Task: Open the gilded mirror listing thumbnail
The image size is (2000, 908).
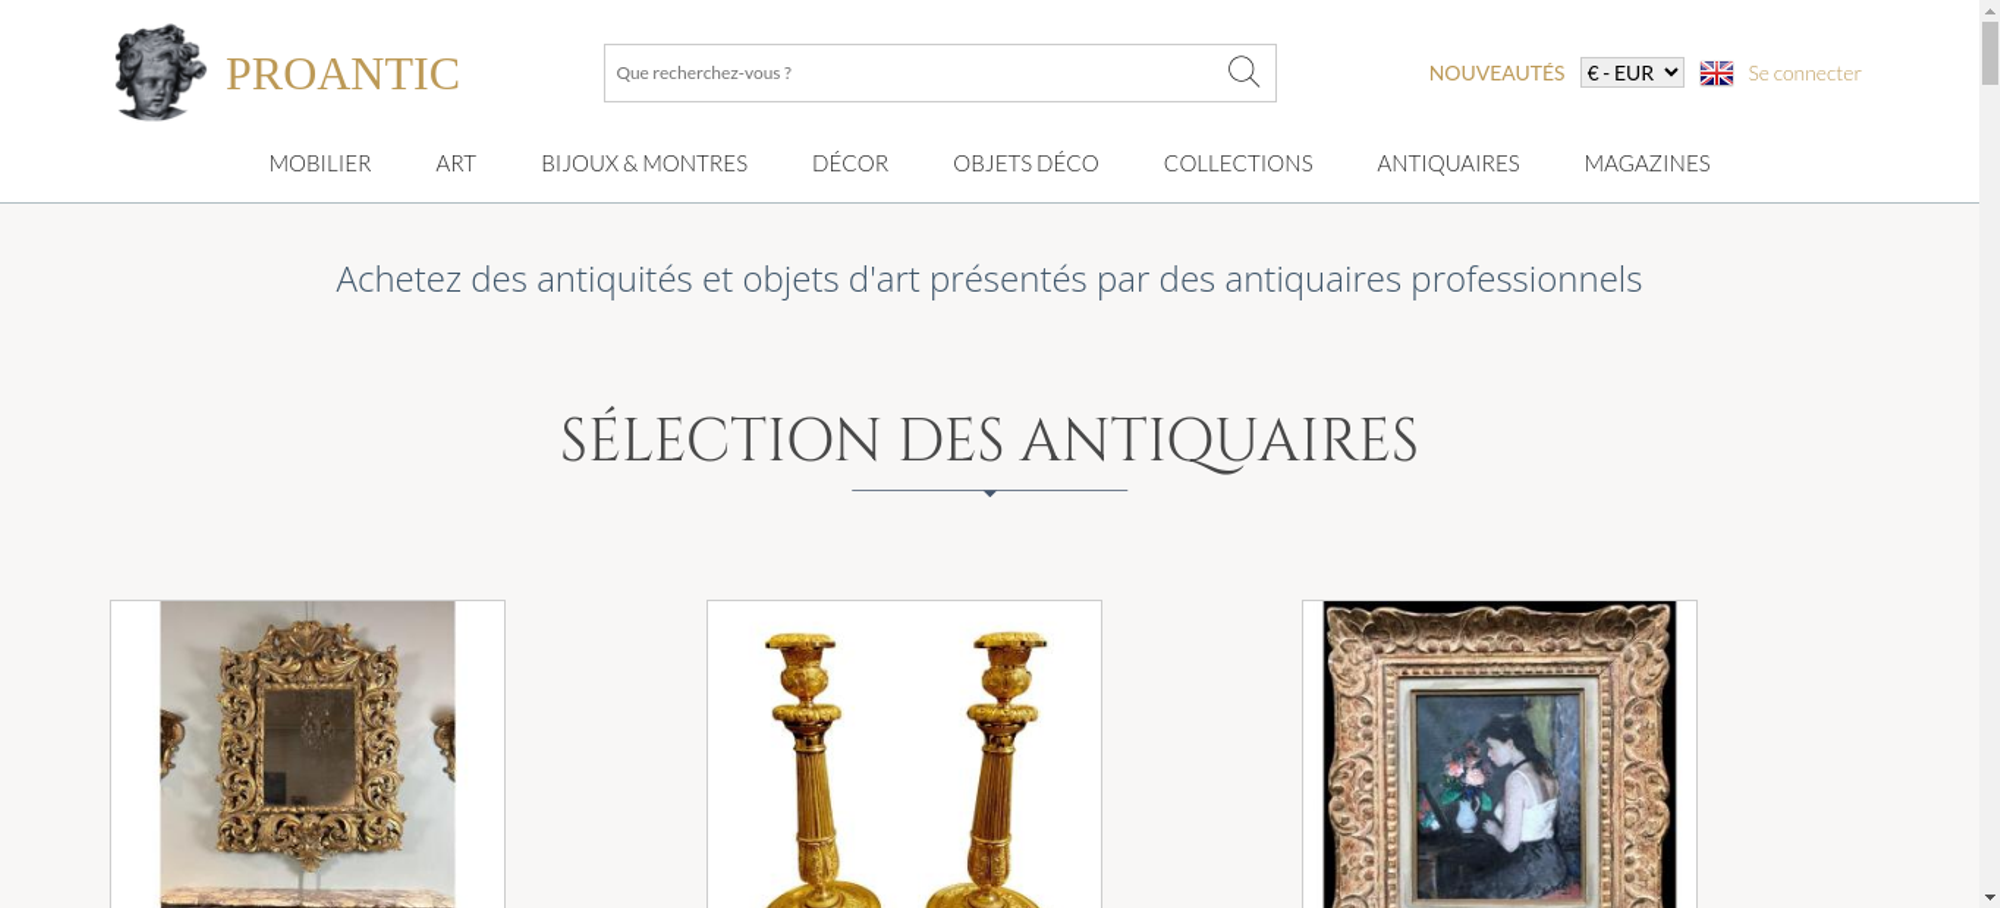Action: coord(308,754)
